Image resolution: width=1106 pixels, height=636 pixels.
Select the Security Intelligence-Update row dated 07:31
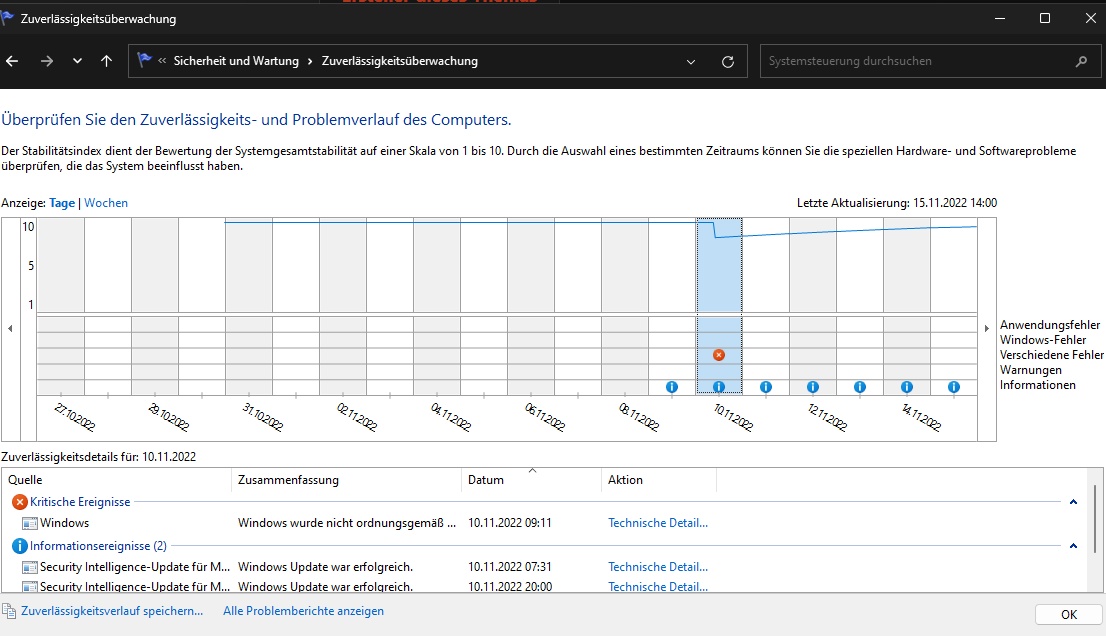tap(543, 567)
